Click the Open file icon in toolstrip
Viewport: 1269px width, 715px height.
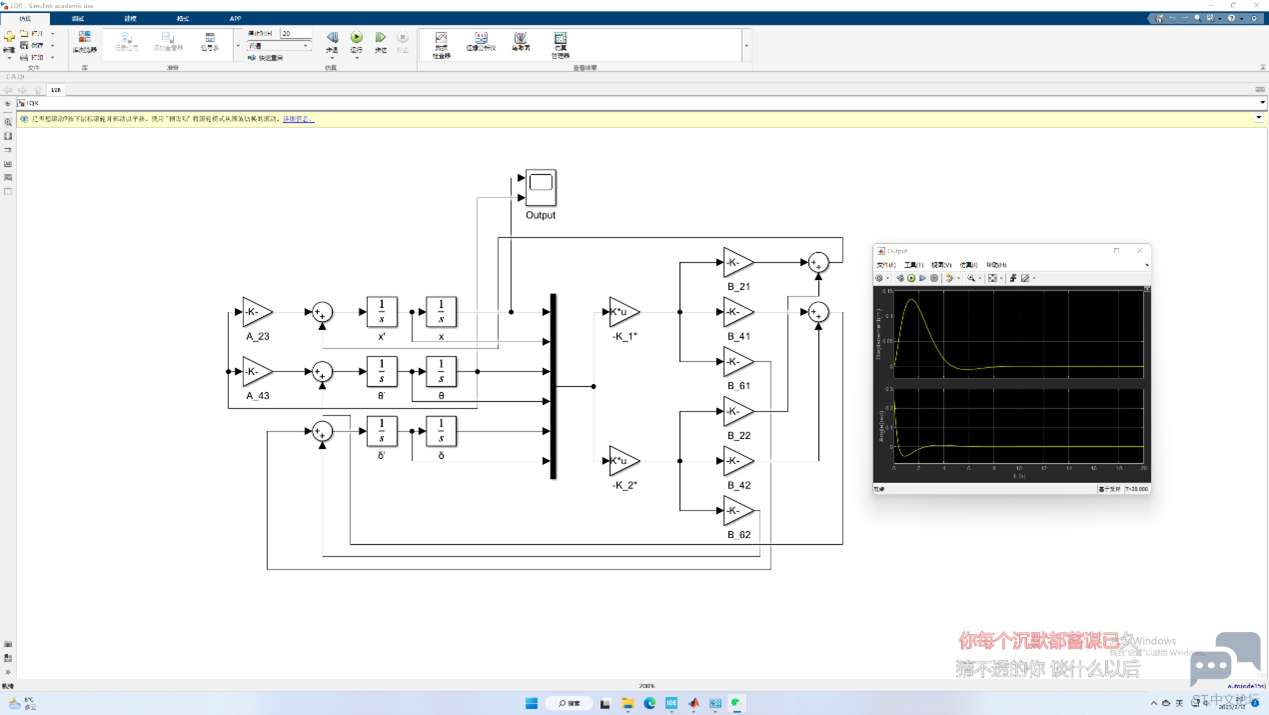pos(24,33)
